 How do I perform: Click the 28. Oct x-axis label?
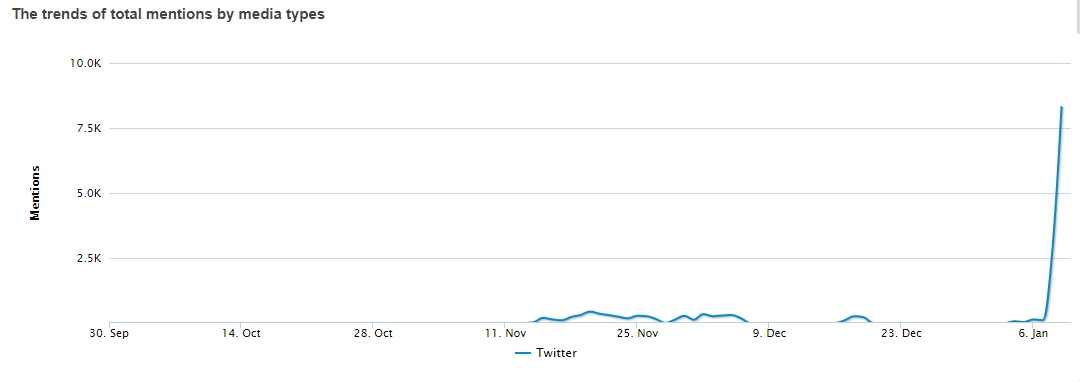373,334
